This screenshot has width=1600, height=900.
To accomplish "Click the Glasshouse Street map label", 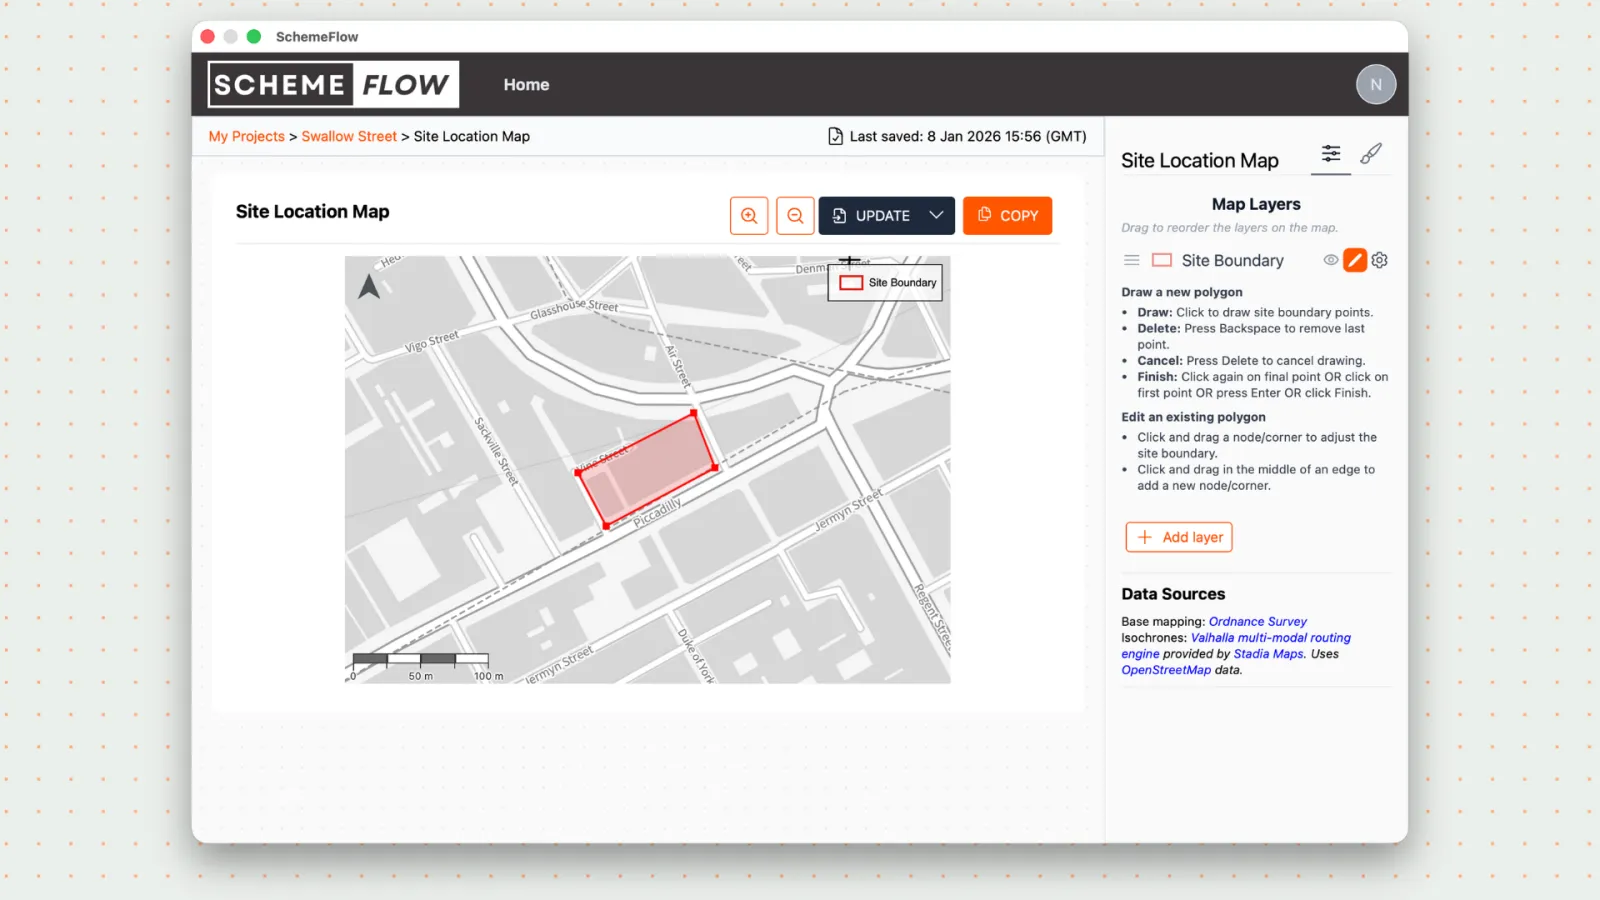I will click(x=574, y=308).
